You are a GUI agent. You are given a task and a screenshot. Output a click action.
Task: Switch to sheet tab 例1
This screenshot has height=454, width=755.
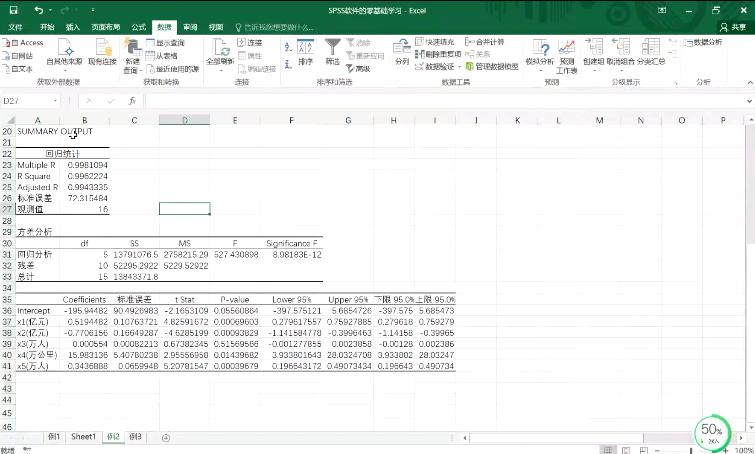tap(54, 437)
